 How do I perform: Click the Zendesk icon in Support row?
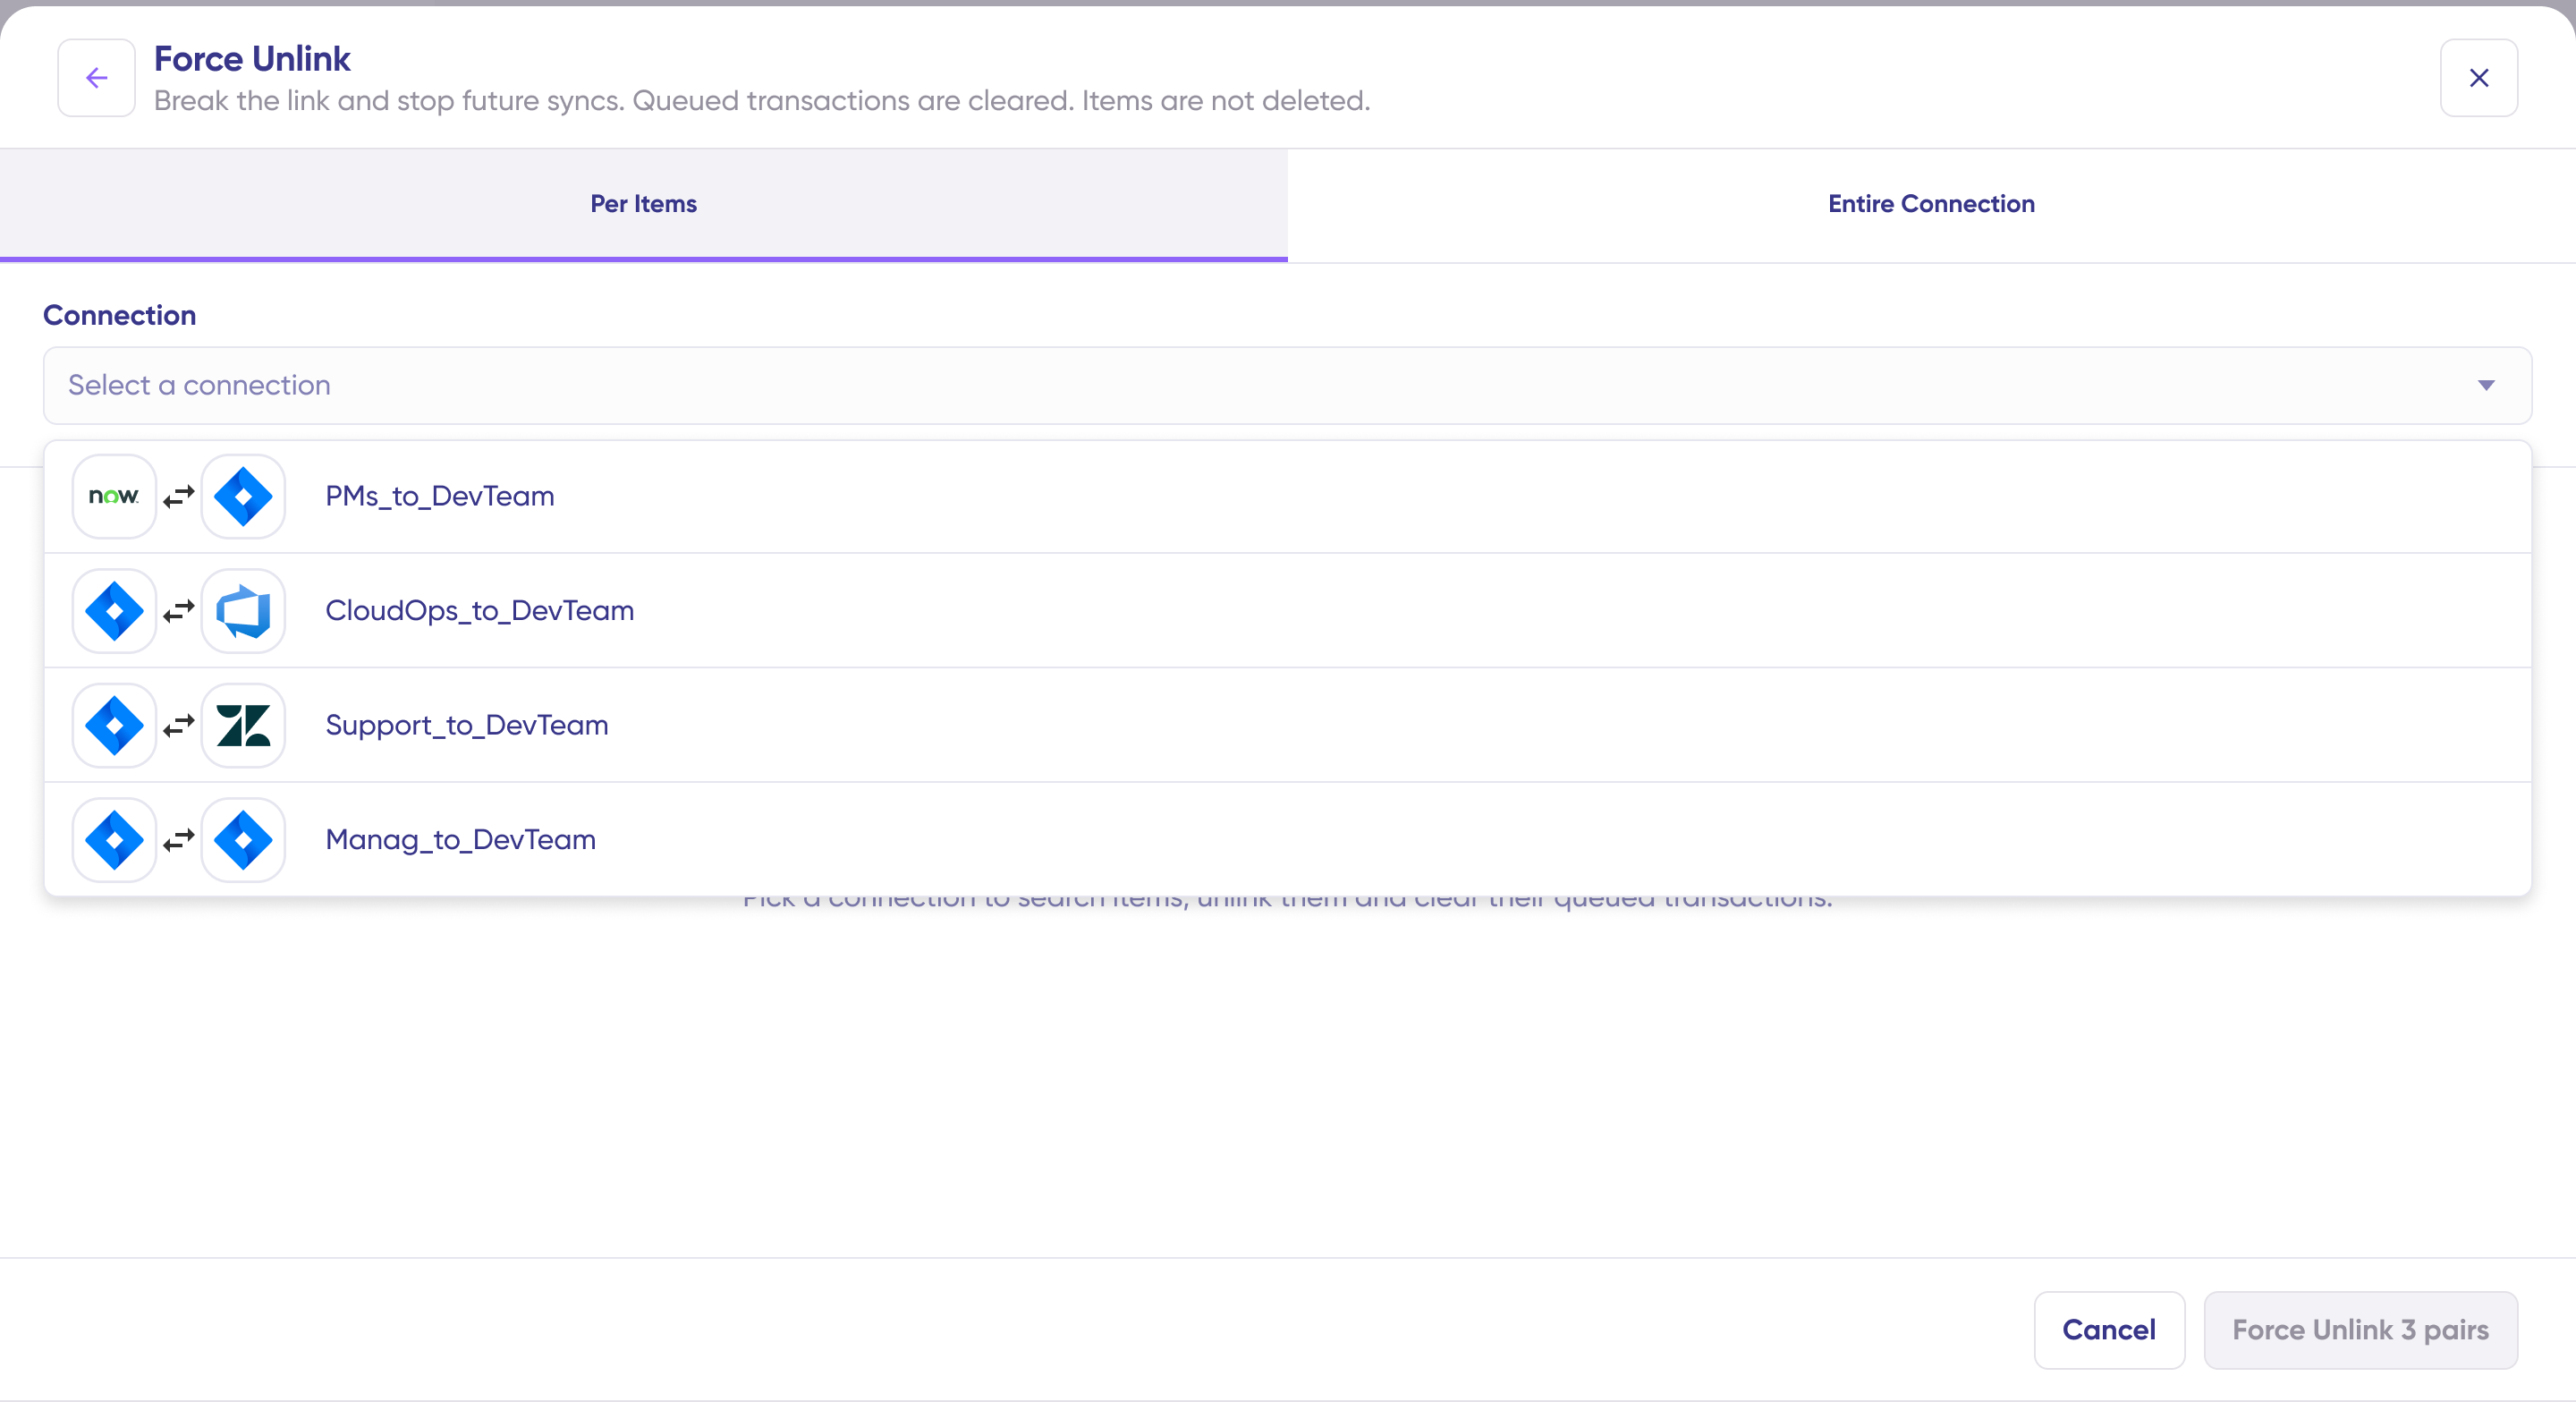pyautogui.click(x=243, y=725)
